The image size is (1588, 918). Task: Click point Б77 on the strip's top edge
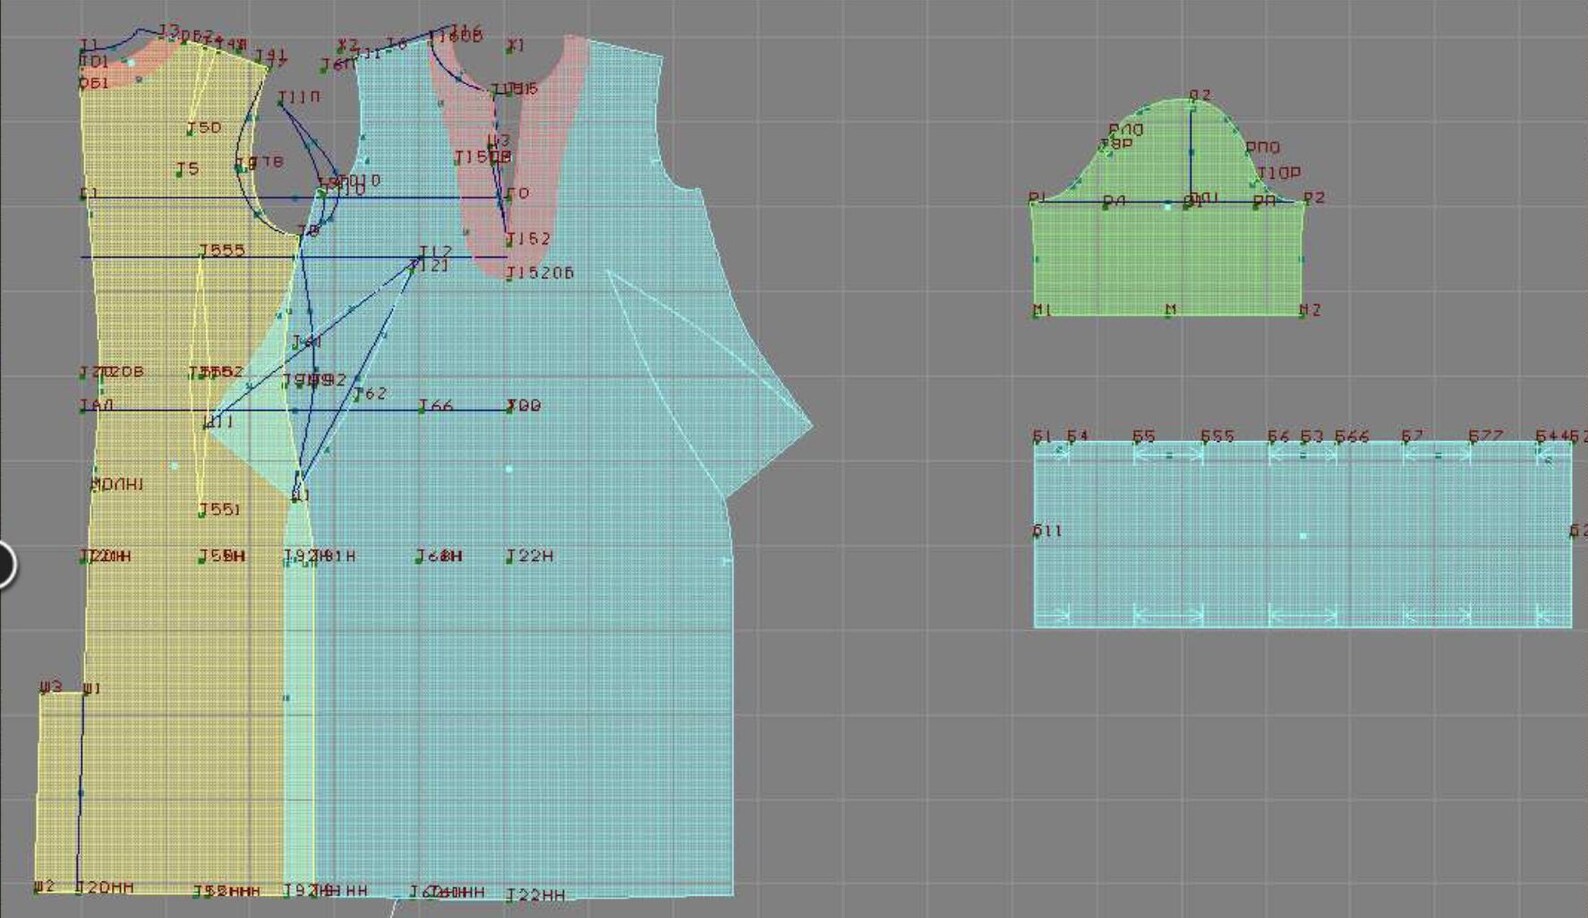1485,437
